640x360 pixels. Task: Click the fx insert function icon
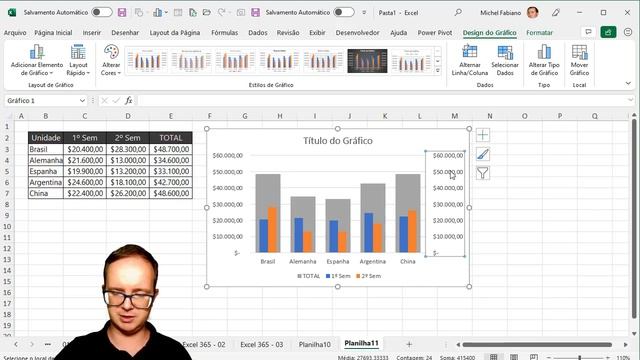pos(129,100)
